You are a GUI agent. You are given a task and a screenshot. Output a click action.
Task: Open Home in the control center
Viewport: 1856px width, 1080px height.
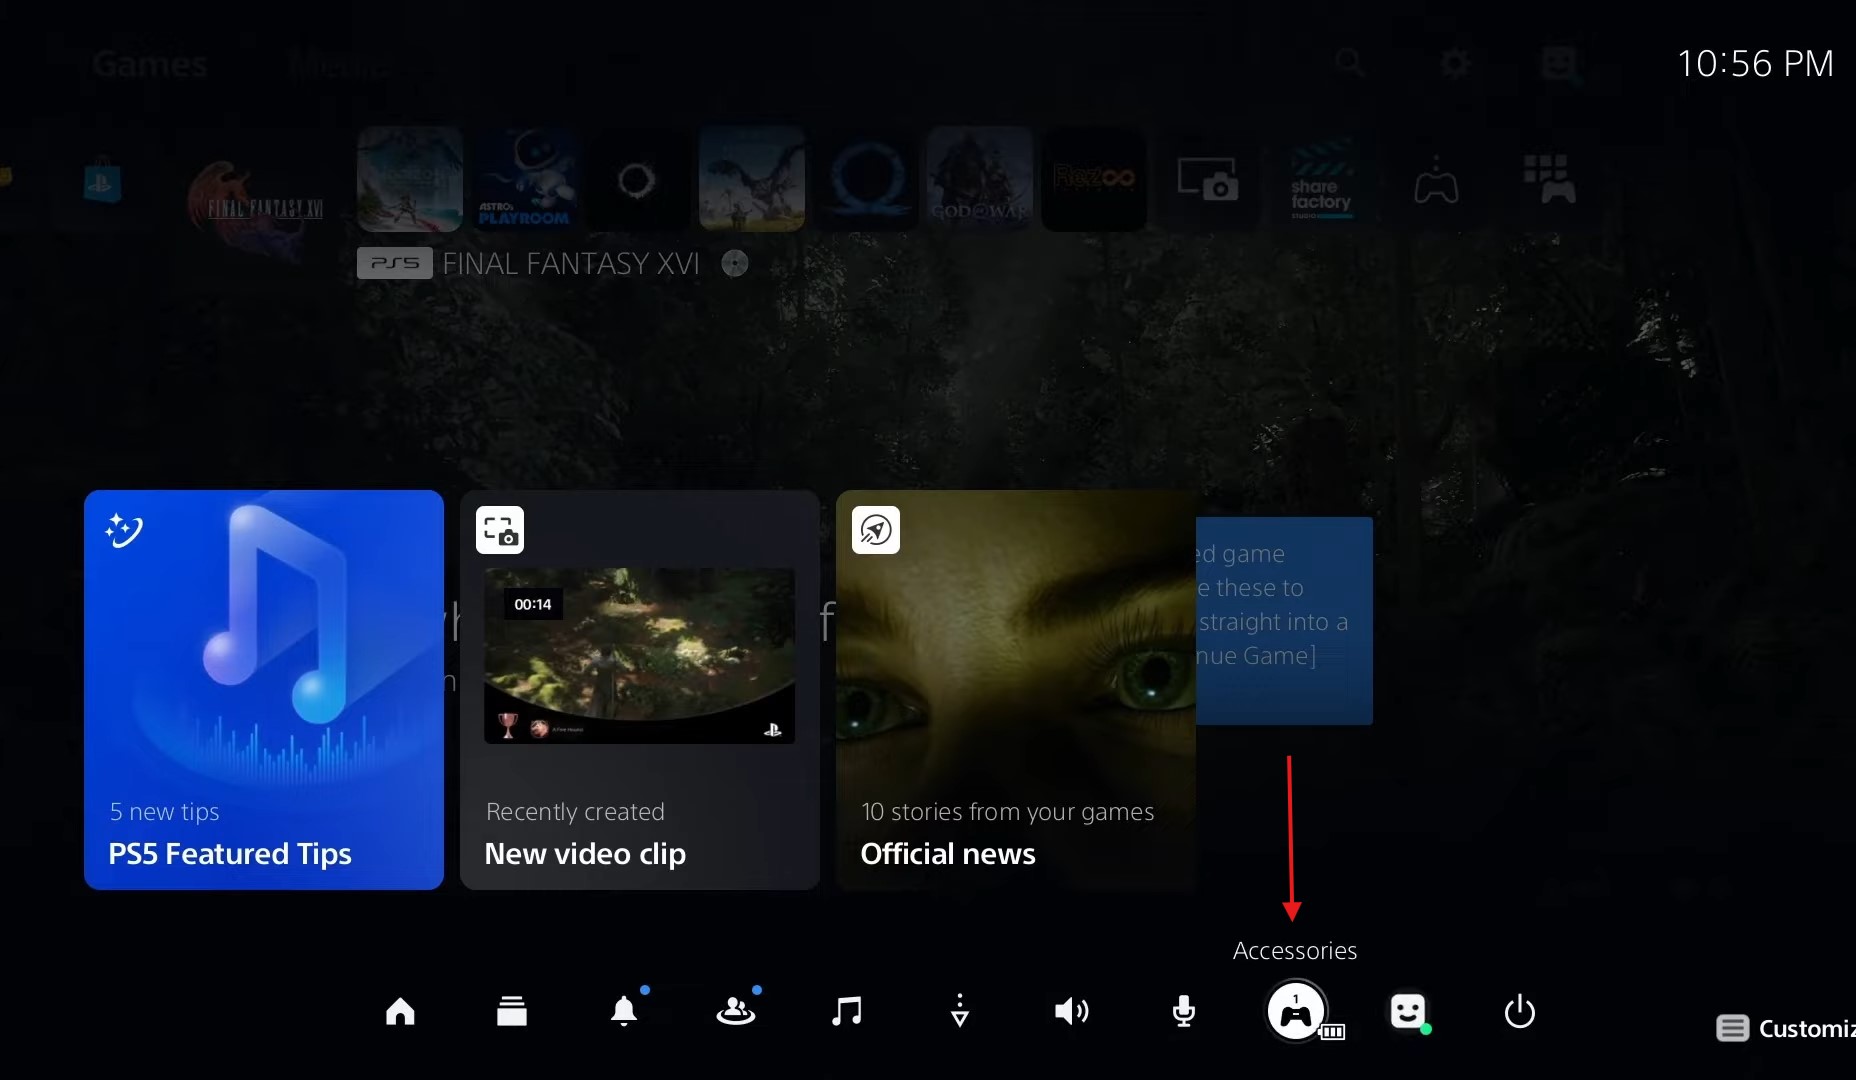click(x=400, y=1012)
